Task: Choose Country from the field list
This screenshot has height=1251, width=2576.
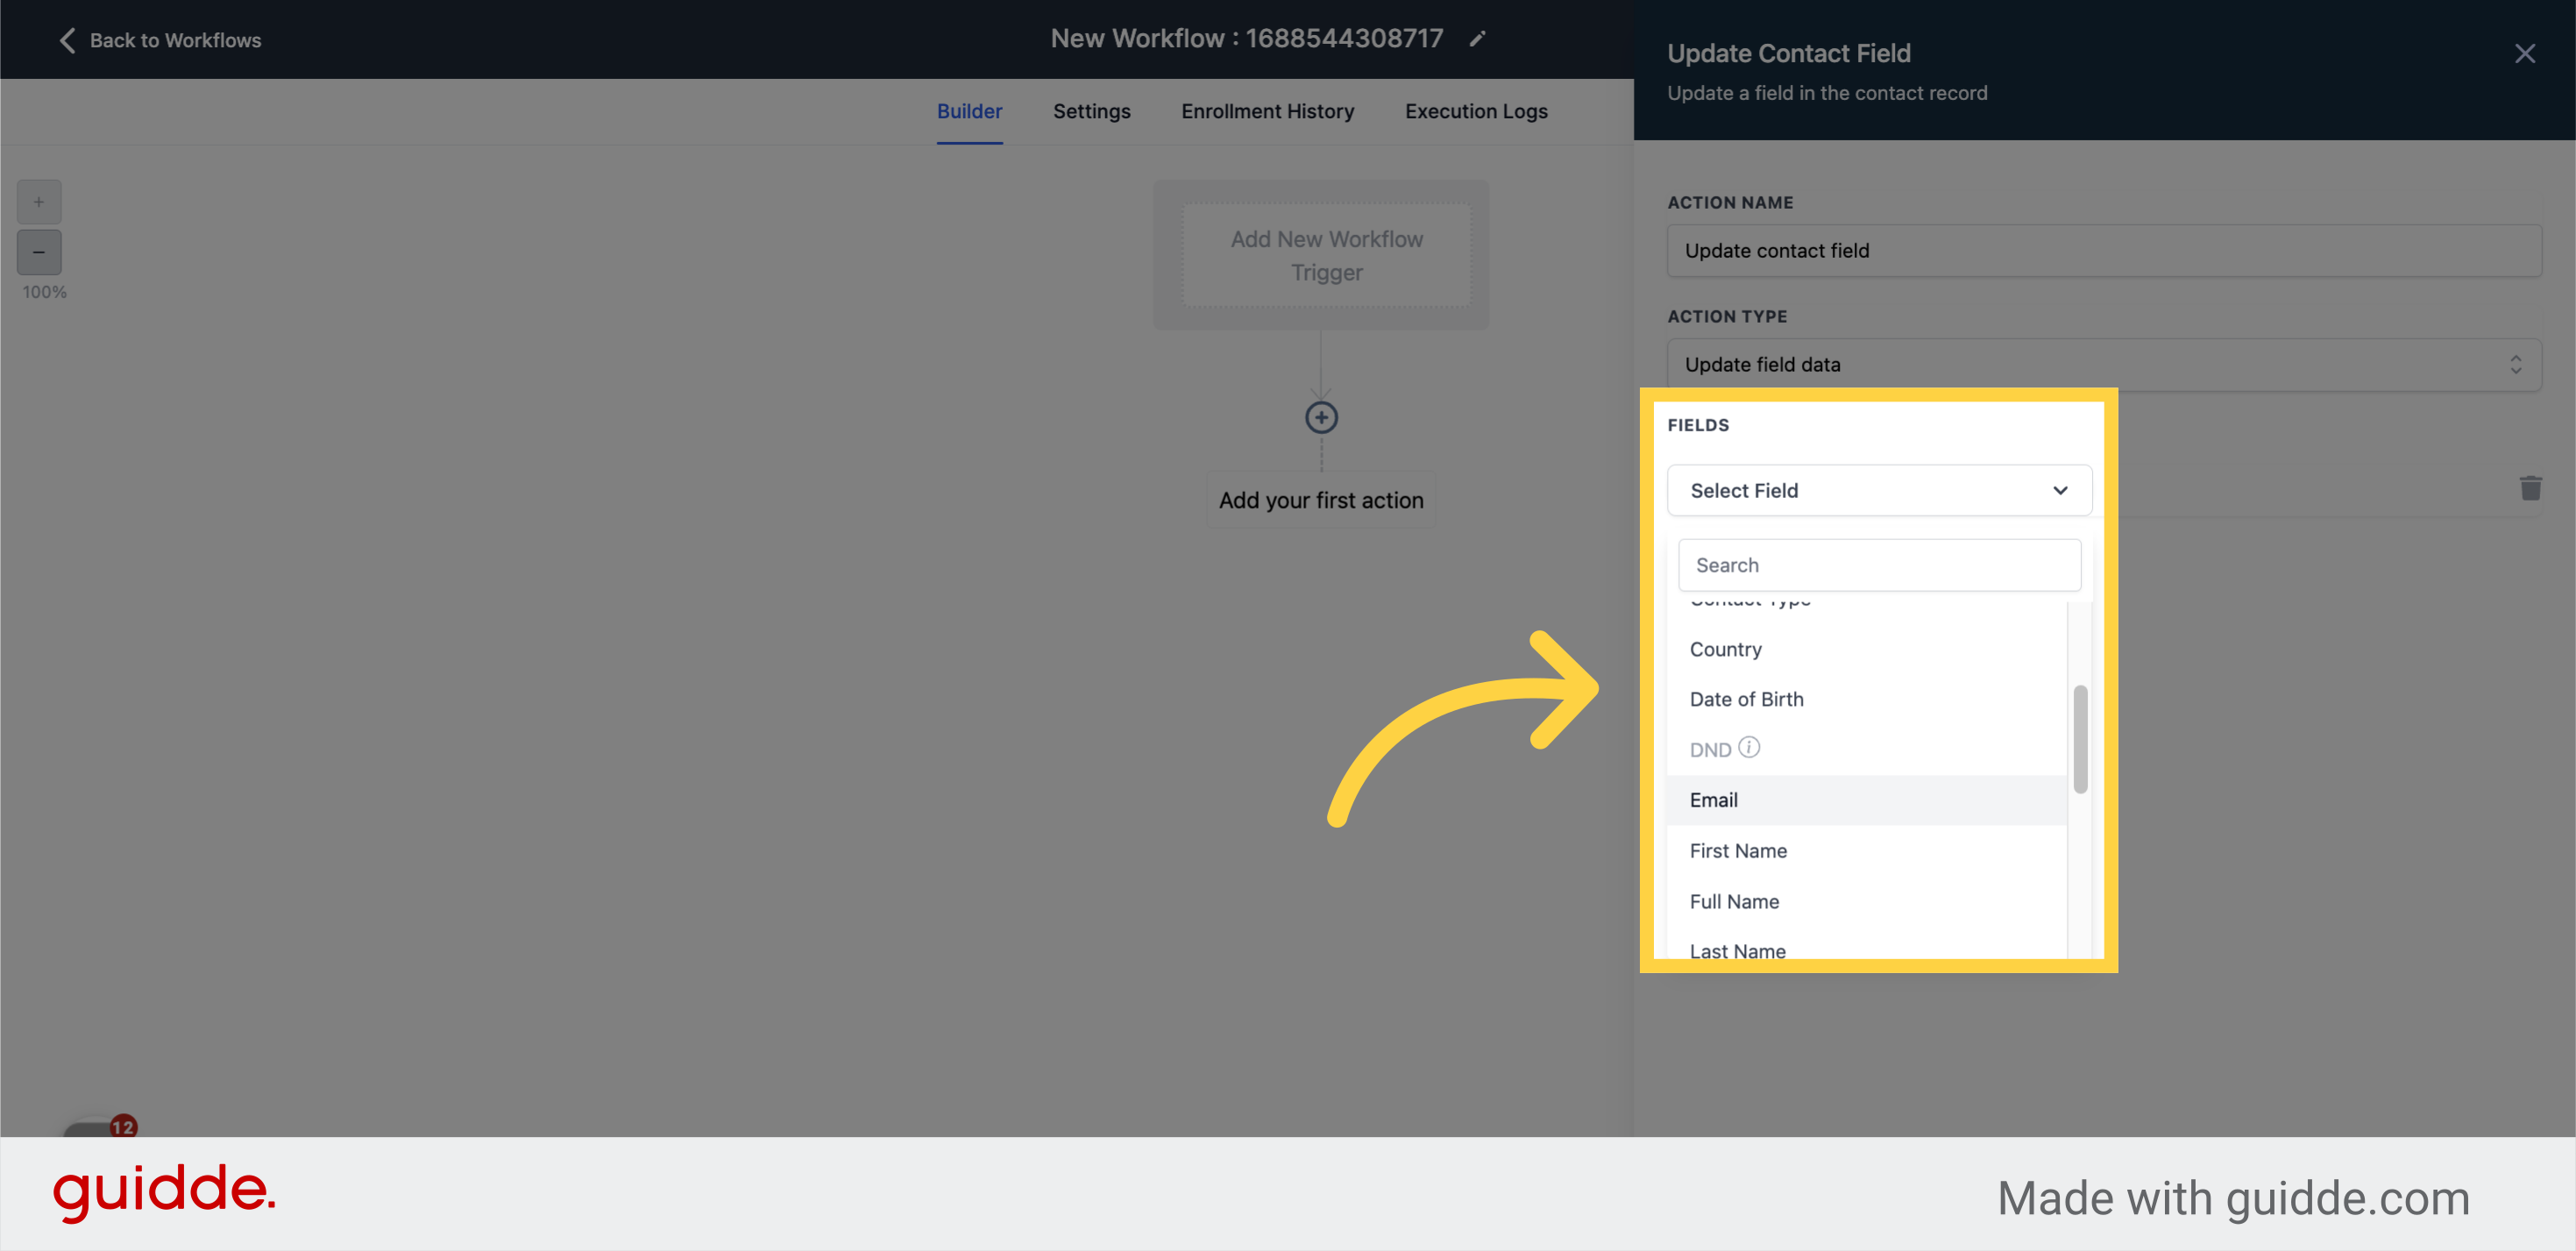Action: pyautogui.click(x=1725, y=649)
